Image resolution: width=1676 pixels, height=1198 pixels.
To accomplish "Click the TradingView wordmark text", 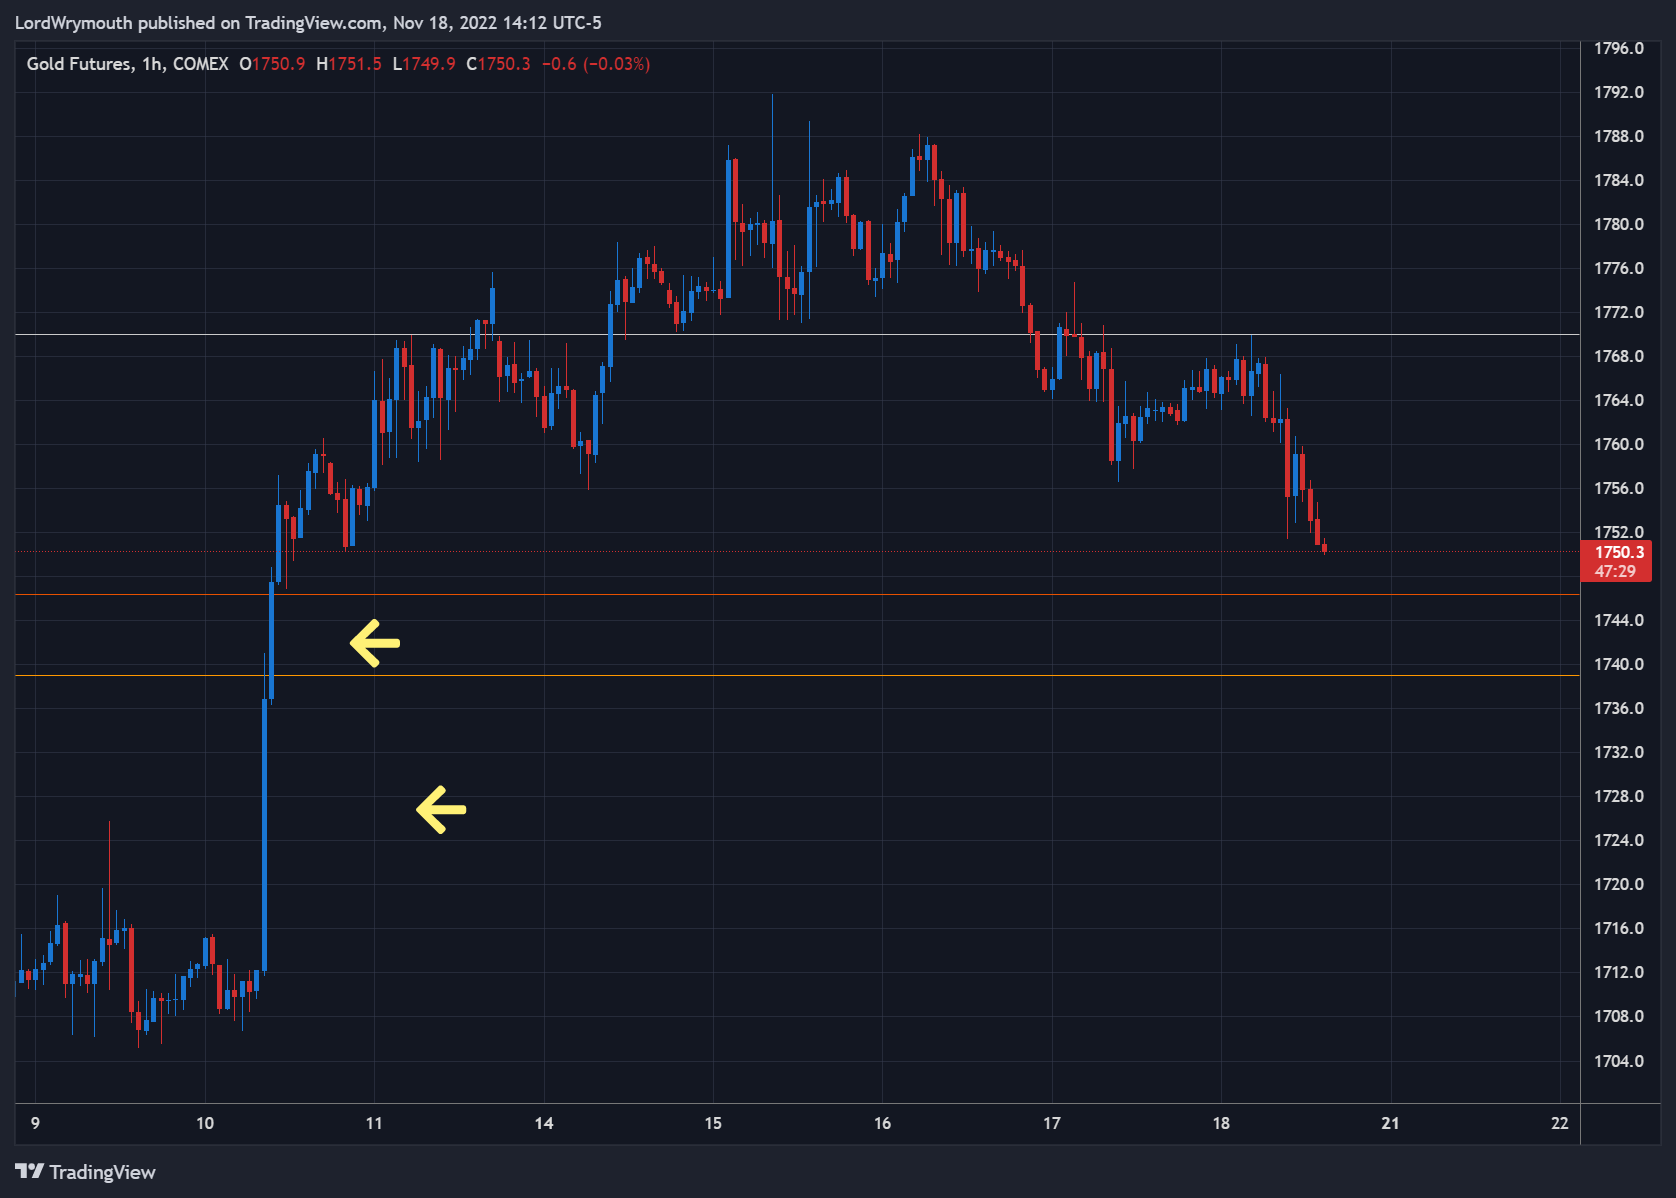I will [103, 1172].
